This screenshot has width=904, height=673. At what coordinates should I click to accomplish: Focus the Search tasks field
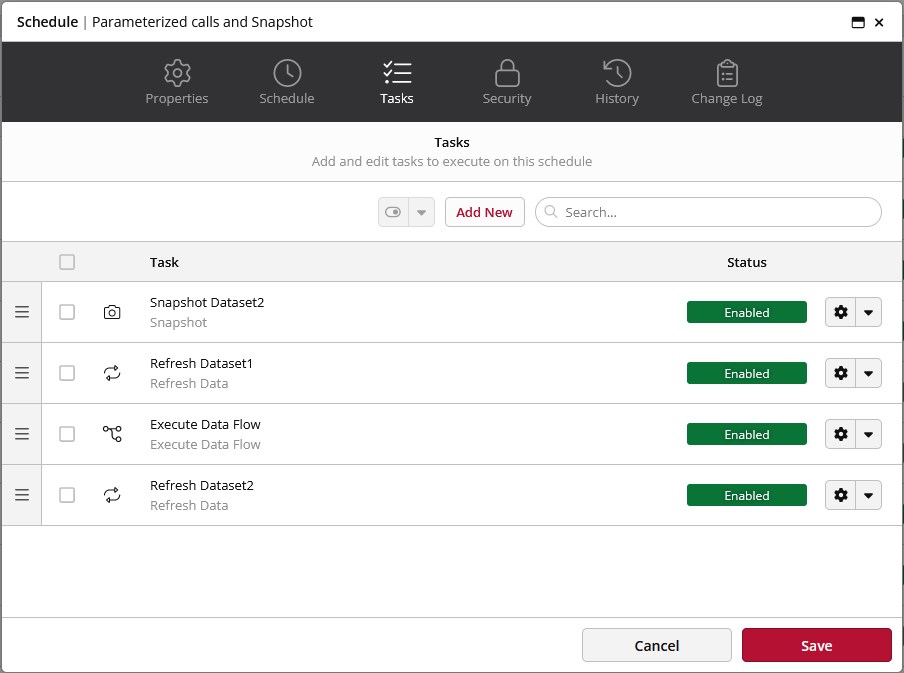pyautogui.click(x=708, y=212)
